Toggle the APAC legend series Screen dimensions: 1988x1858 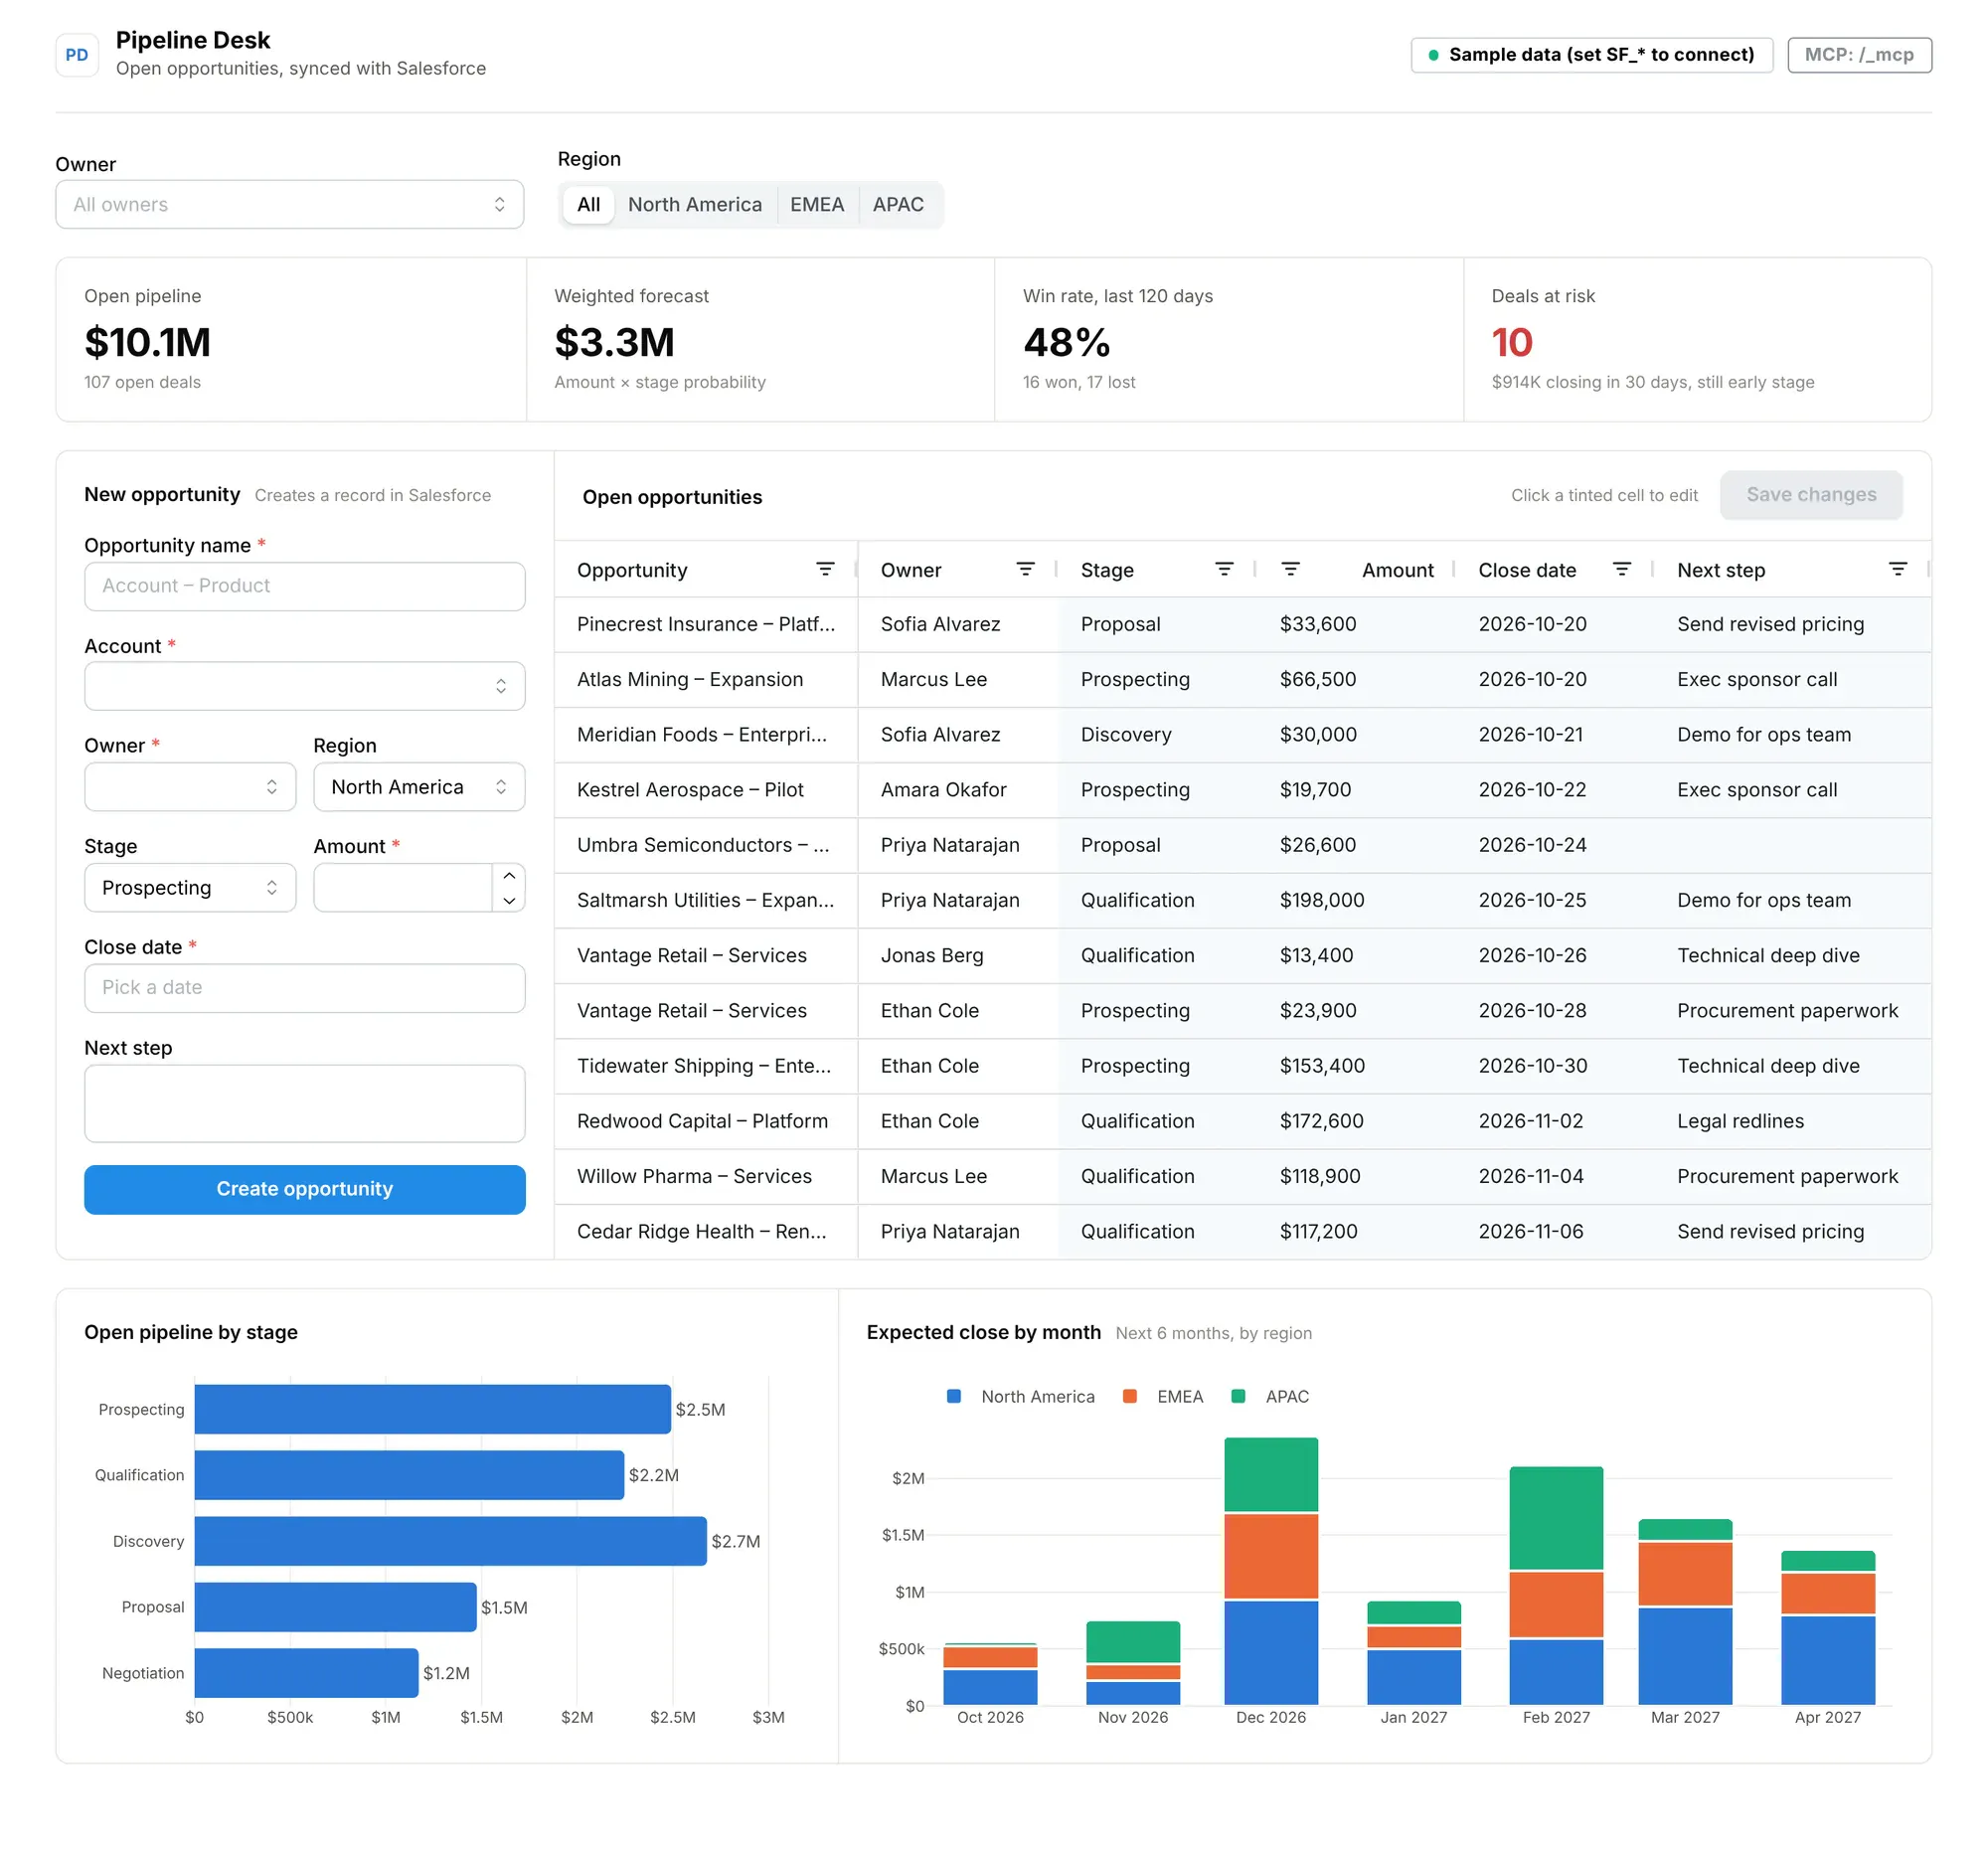click(x=1270, y=1397)
